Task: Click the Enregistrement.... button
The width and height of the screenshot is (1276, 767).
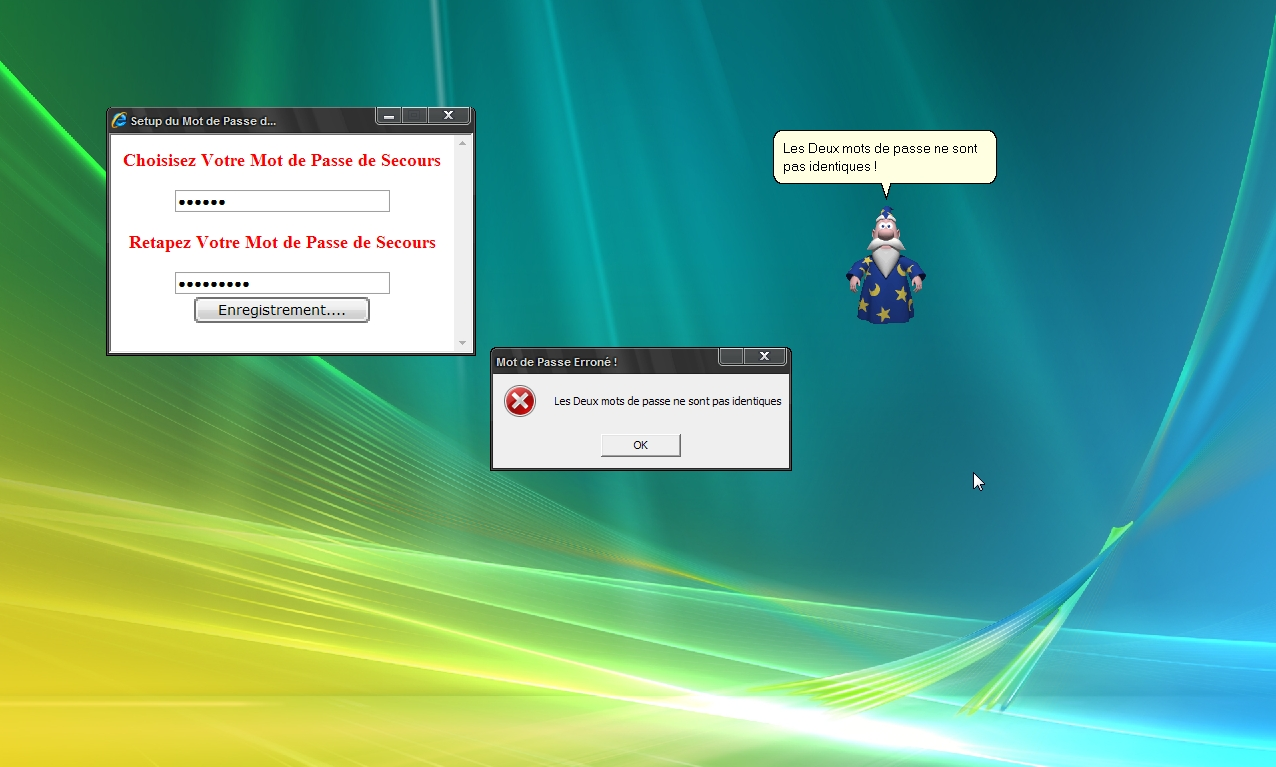Action: click(282, 310)
